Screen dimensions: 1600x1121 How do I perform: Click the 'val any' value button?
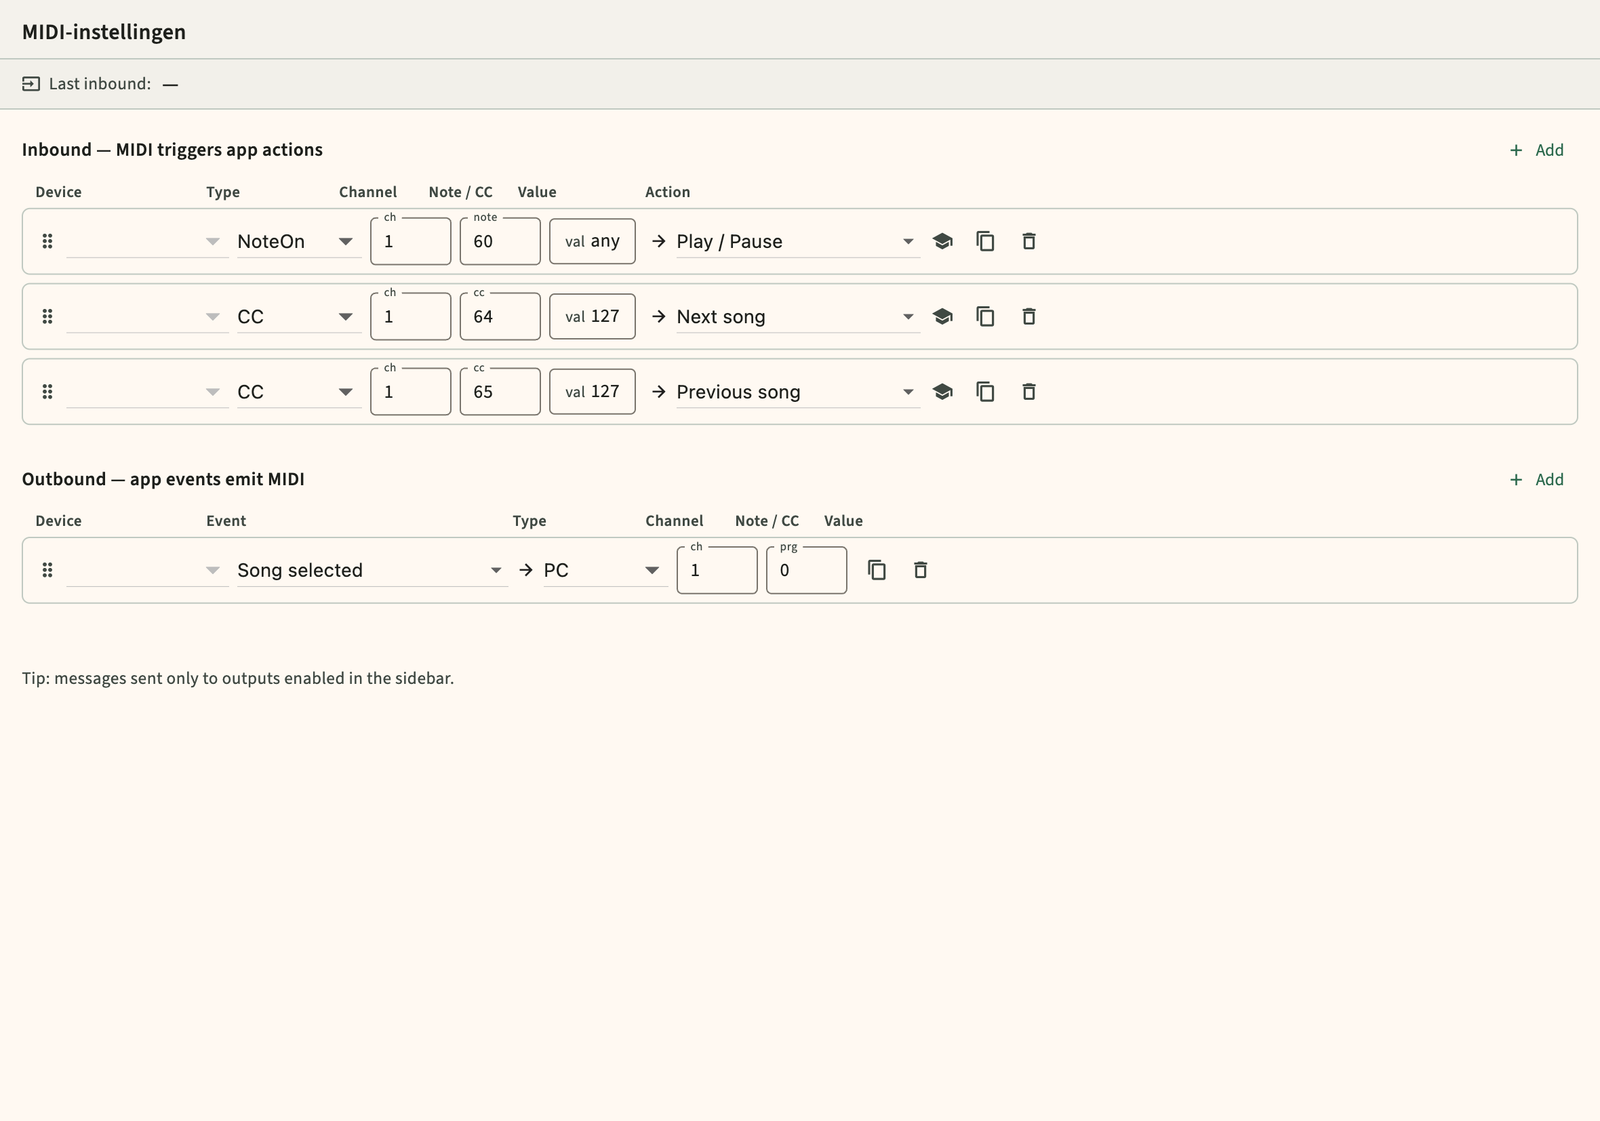(x=592, y=241)
